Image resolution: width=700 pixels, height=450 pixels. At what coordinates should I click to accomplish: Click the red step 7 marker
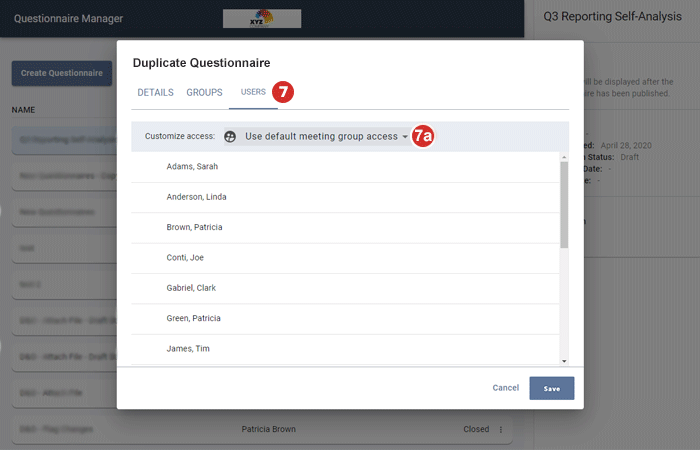pyautogui.click(x=284, y=92)
